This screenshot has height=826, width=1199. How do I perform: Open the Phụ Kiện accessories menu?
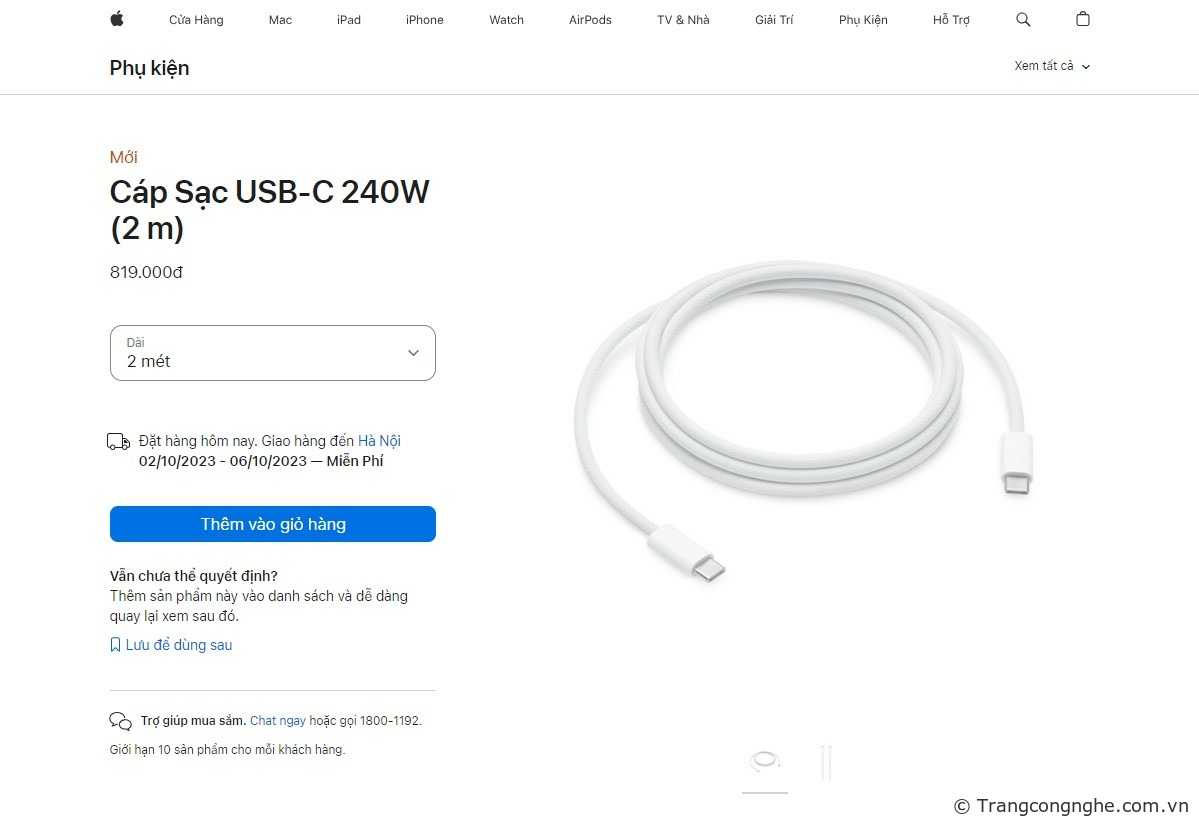click(x=863, y=20)
